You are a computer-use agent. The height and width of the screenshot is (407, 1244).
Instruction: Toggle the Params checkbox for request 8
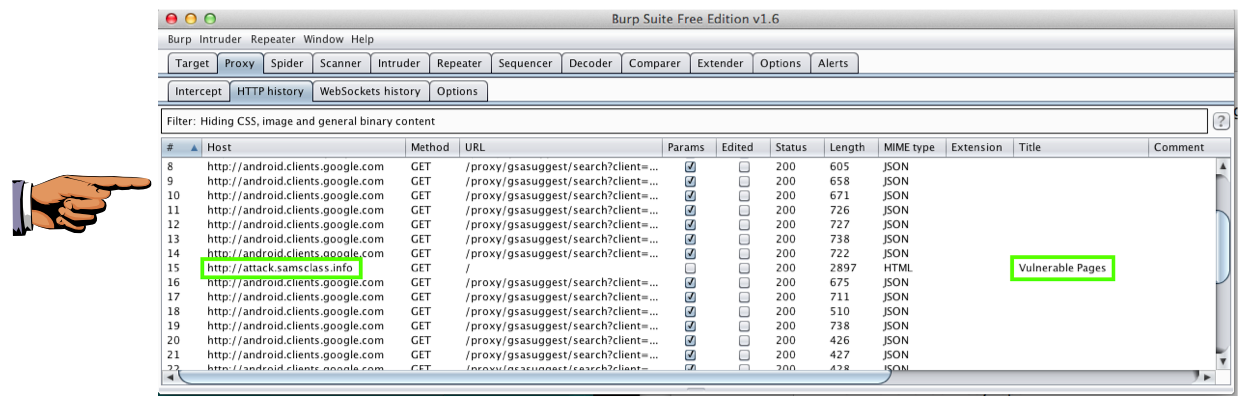click(689, 167)
